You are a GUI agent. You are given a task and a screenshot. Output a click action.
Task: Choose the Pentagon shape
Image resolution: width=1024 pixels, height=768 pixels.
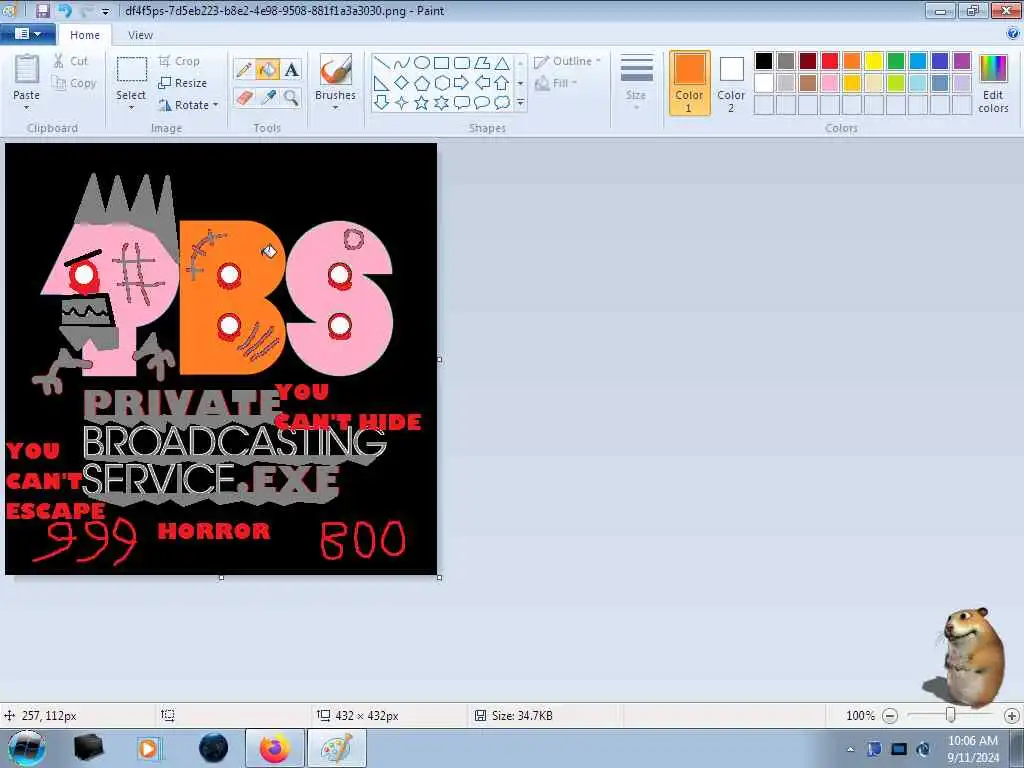pos(422,83)
